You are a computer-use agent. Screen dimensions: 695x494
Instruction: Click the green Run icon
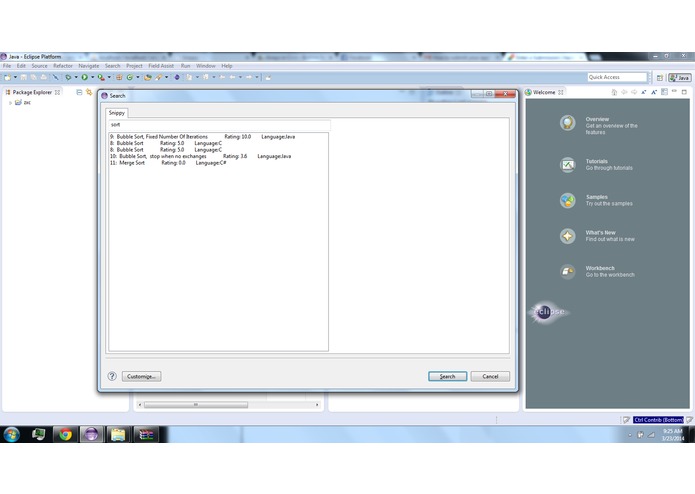[x=84, y=77]
